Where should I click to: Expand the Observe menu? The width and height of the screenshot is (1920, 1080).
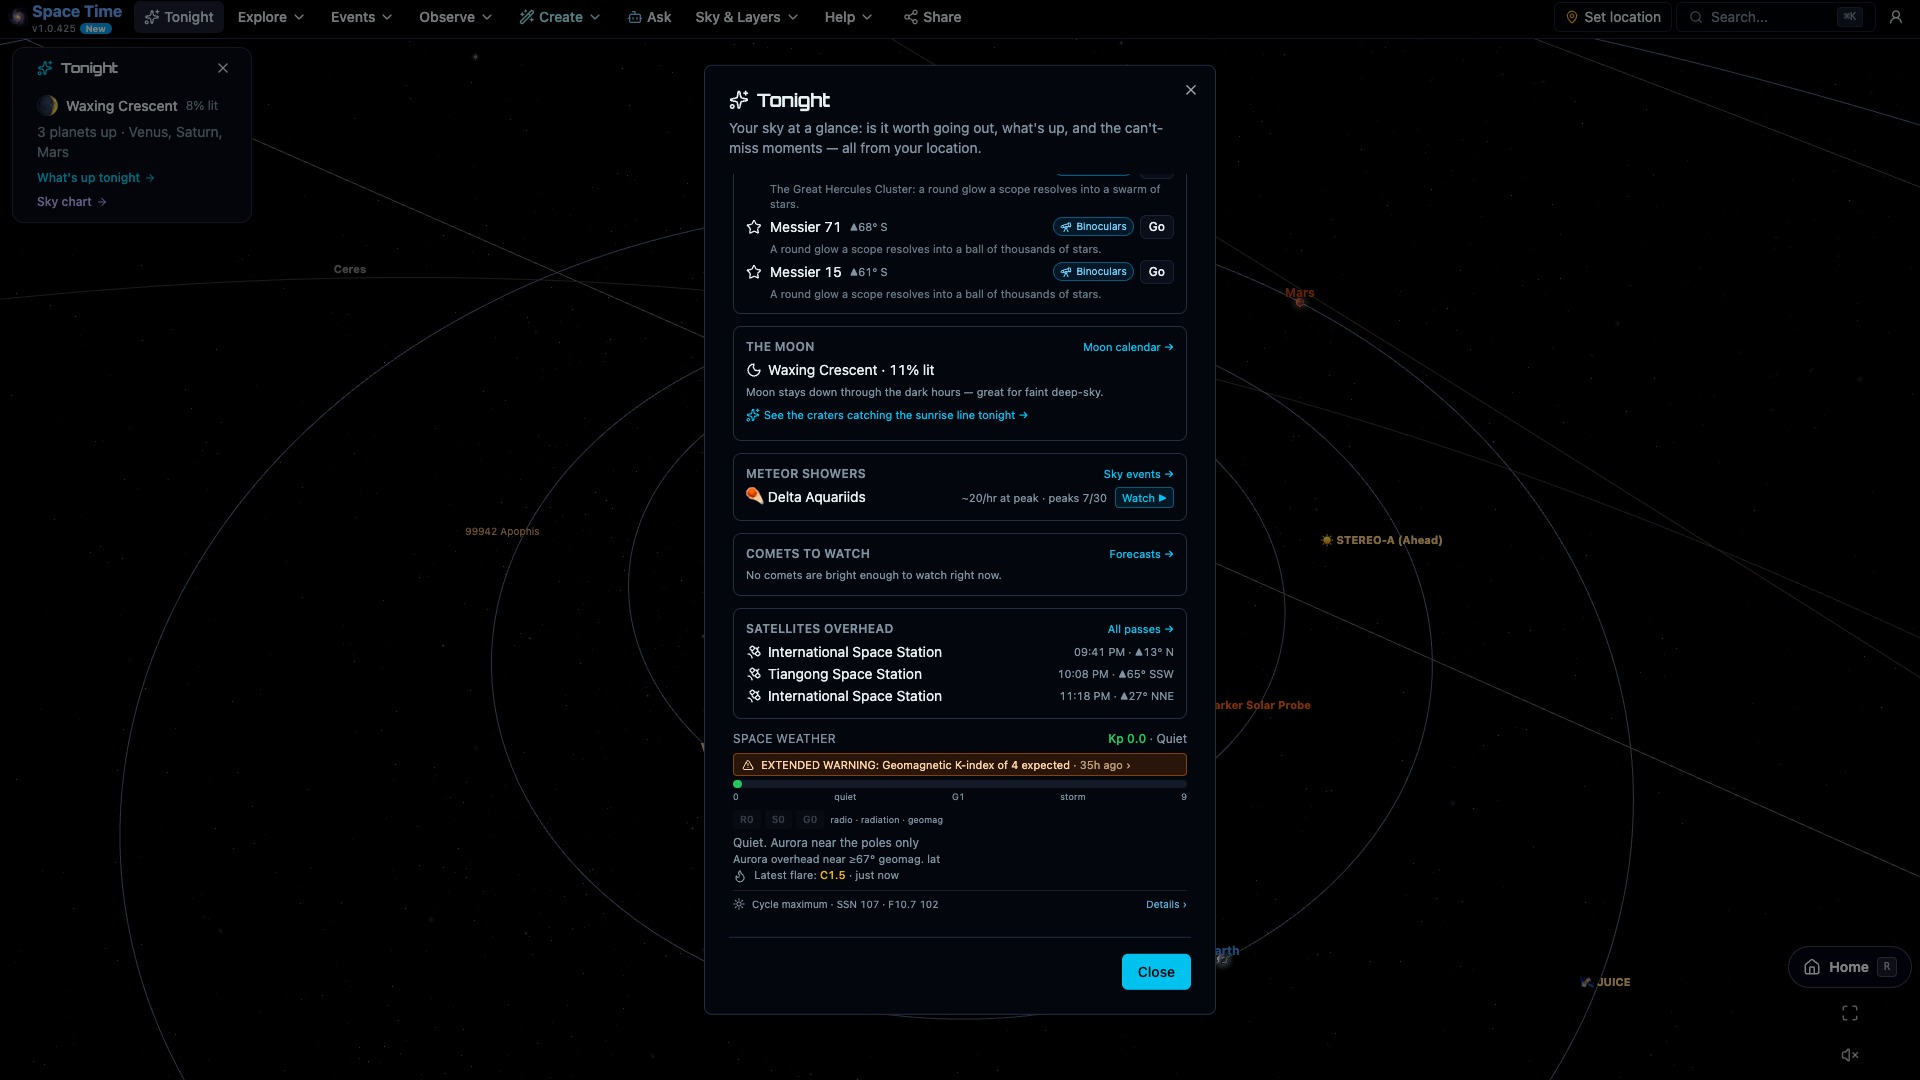[455, 17]
